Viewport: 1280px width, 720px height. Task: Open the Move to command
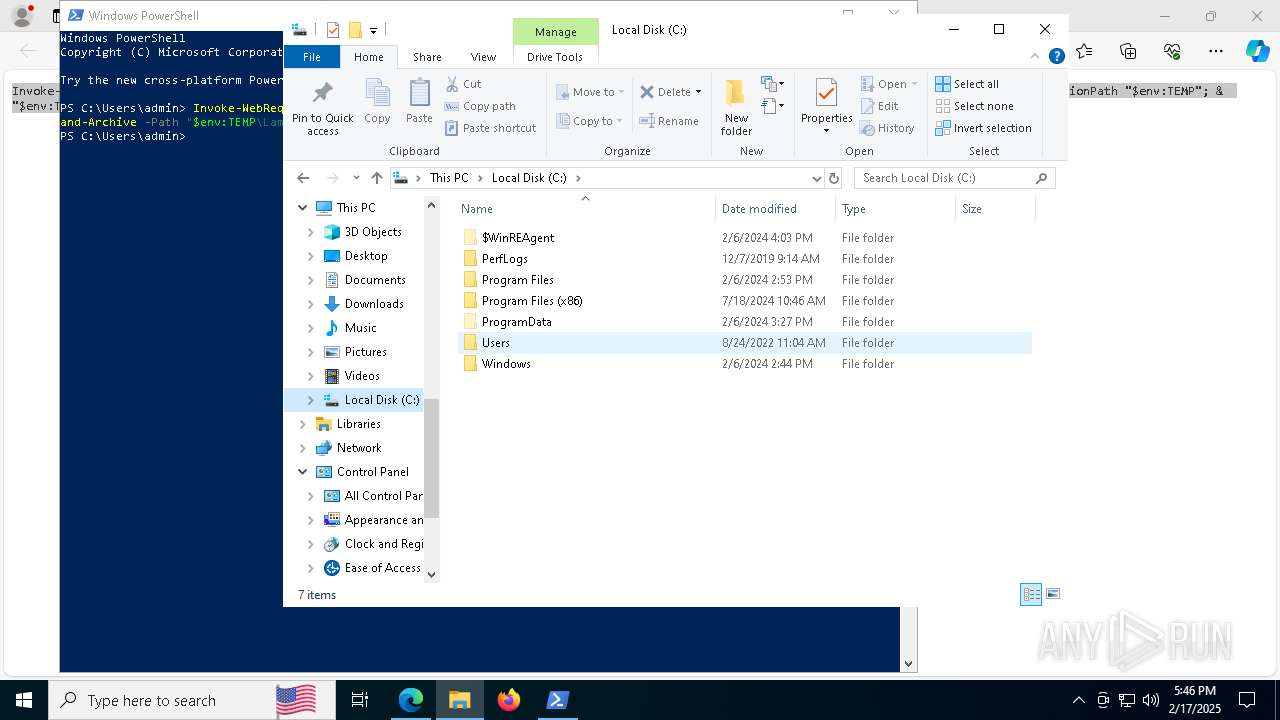click(x=591, y=92)
